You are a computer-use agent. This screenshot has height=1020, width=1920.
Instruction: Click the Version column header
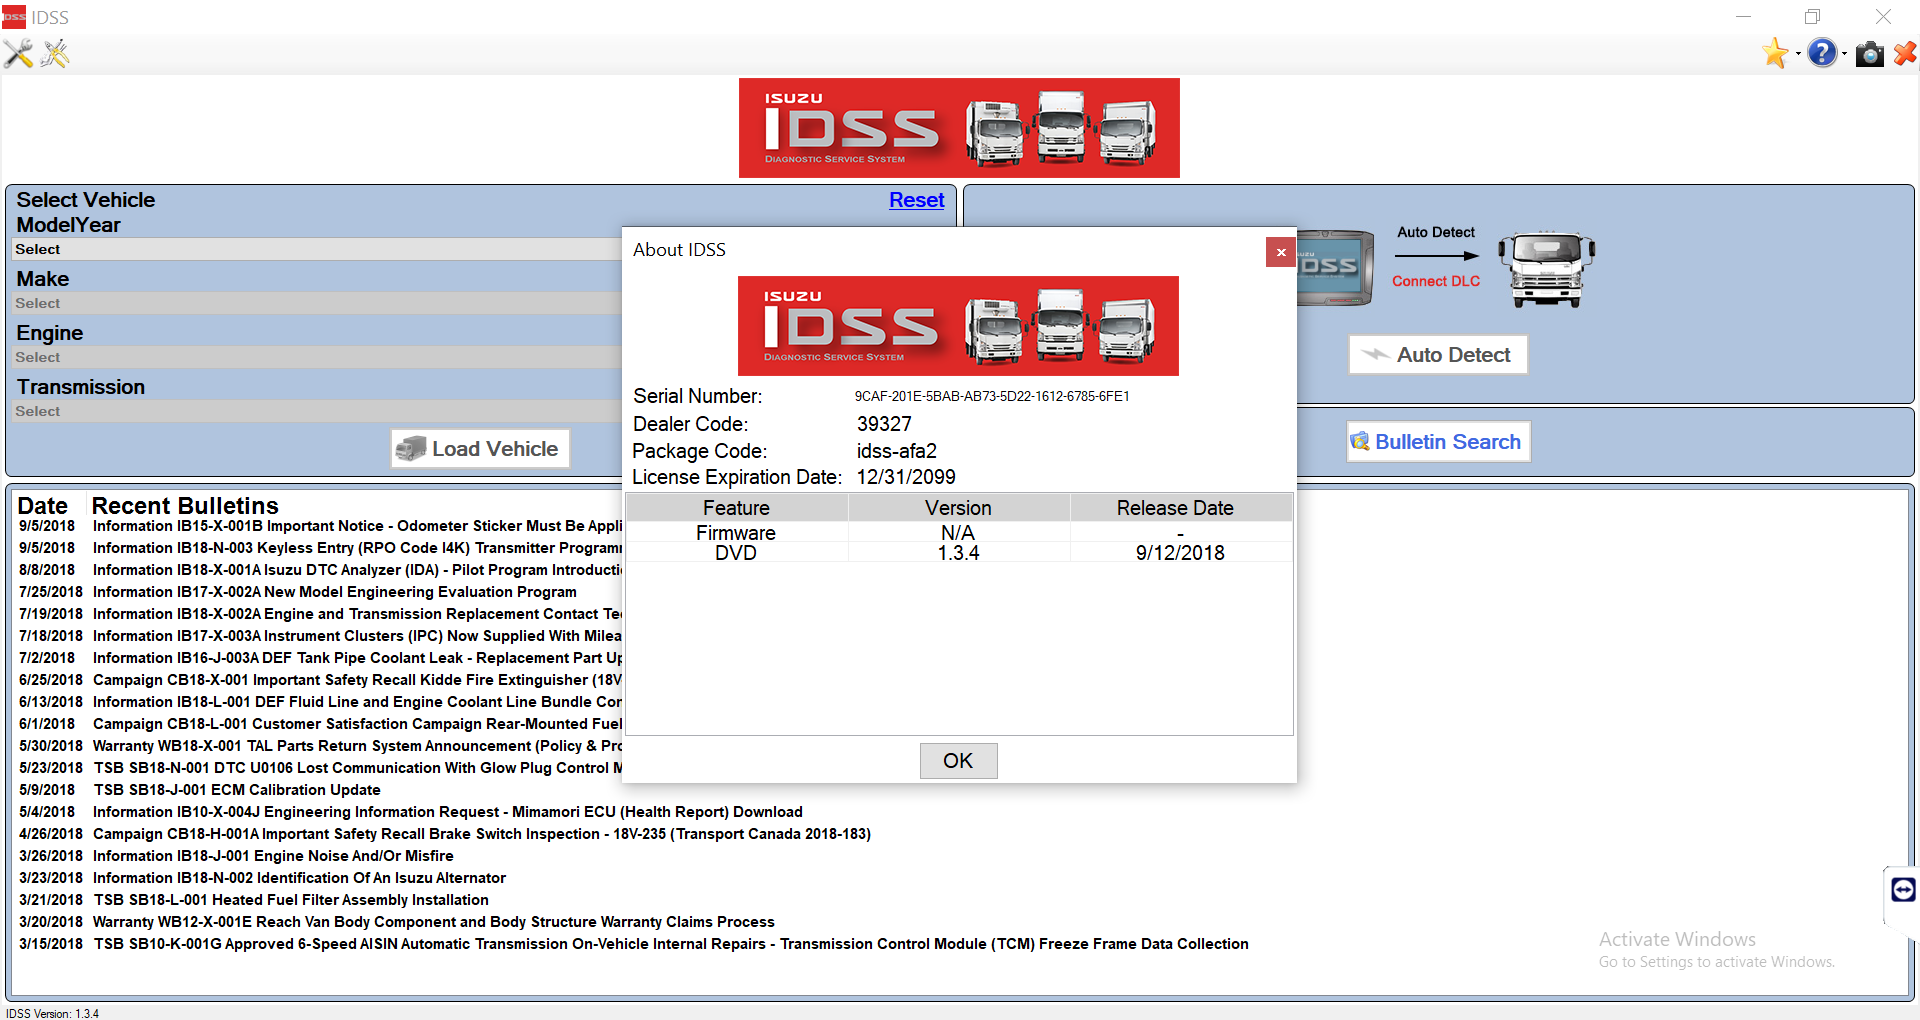click(x=958, y=508)
